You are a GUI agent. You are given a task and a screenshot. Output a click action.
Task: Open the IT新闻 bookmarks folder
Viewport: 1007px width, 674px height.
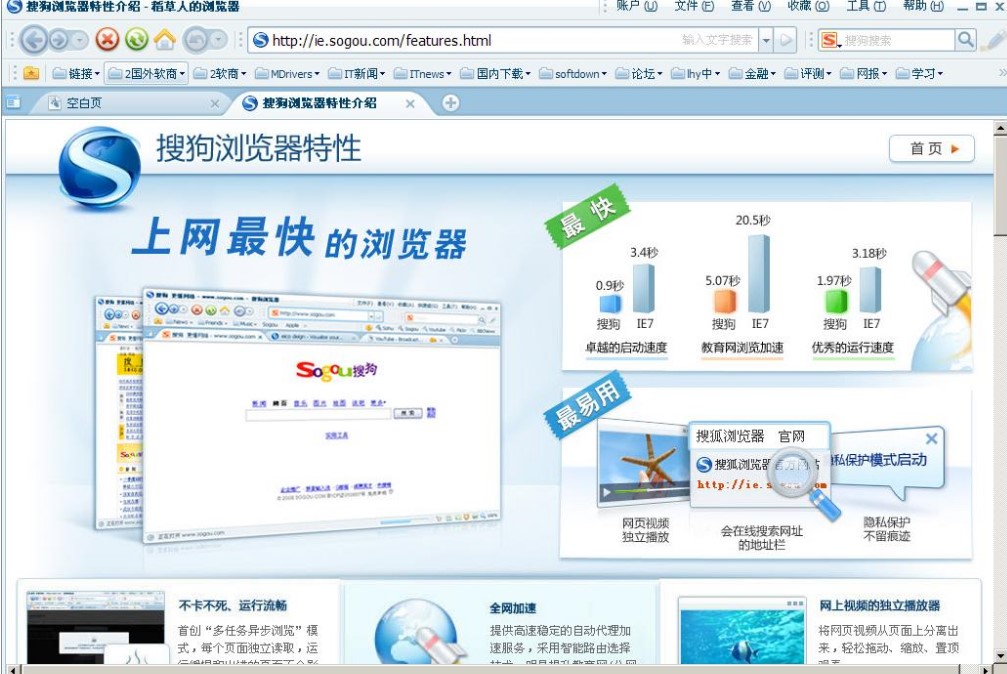click(x=356, y=74)
